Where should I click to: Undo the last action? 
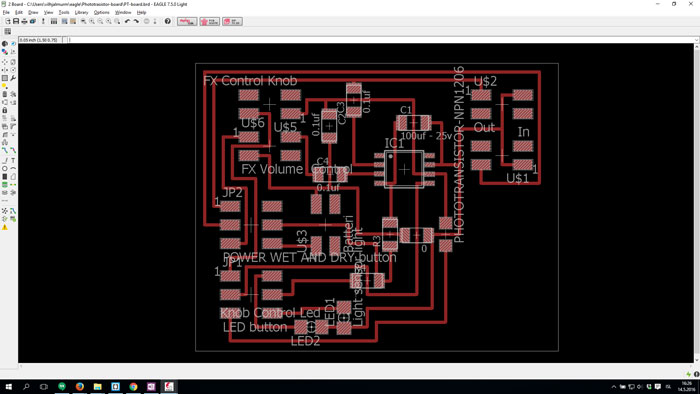pyautogui.click(x=127, y=21)
